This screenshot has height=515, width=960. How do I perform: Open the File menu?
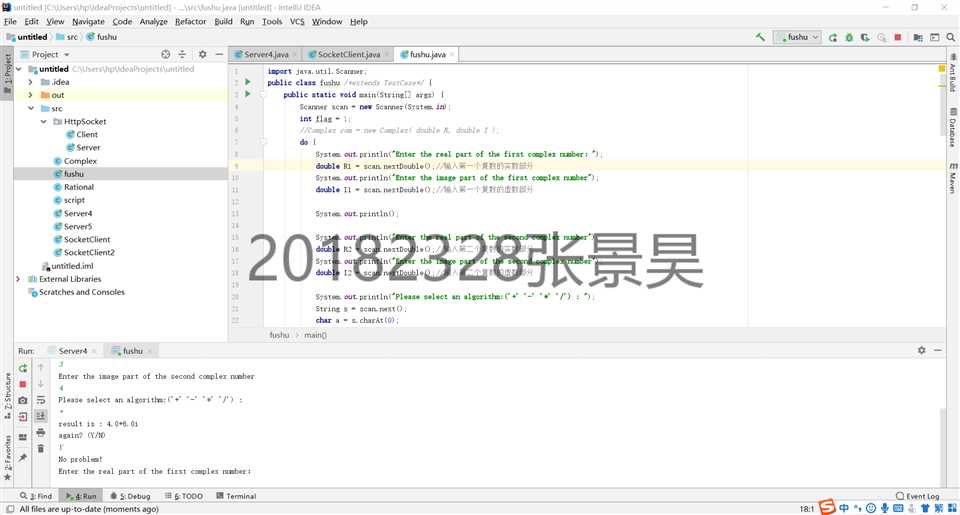pos(10,21)
